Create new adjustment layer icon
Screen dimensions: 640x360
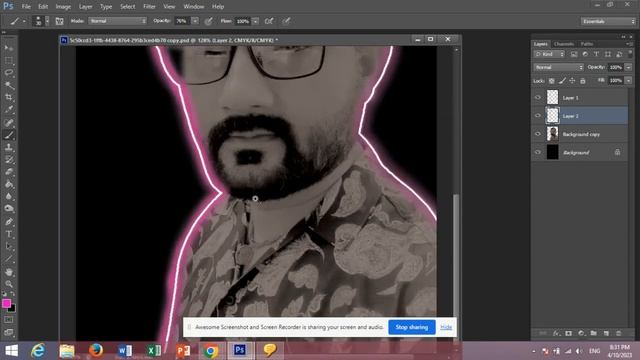click(x=581, y=333)
